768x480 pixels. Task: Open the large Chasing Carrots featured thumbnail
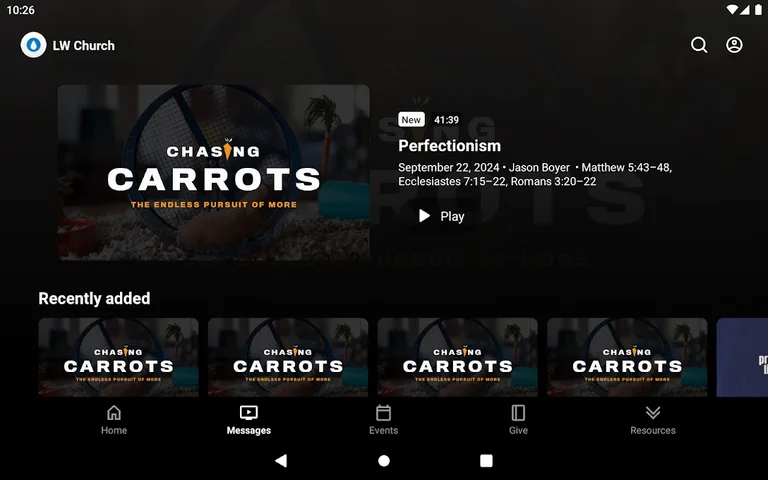point(213,172)
